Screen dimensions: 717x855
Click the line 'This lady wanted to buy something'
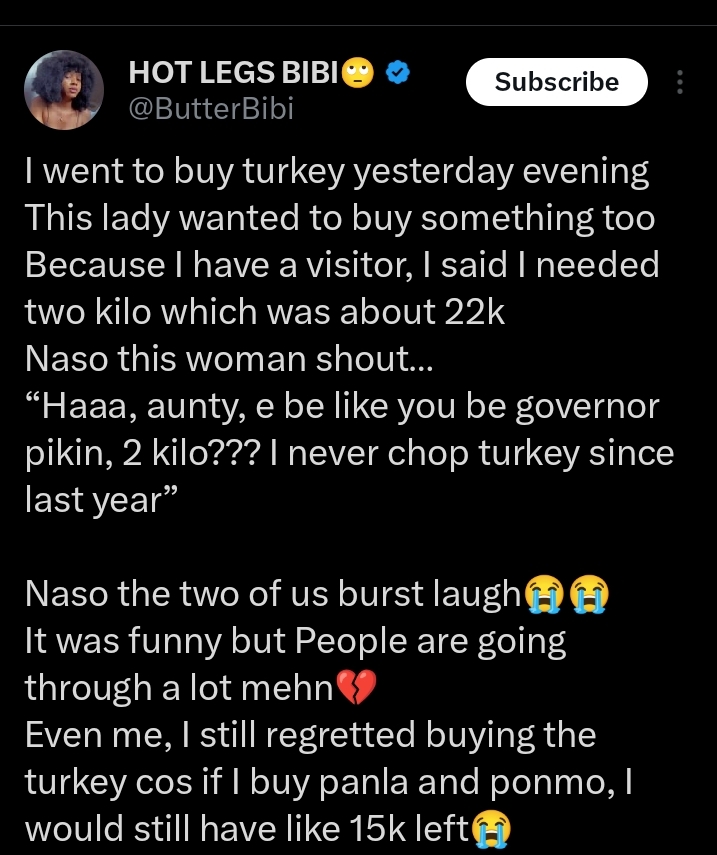340,219
